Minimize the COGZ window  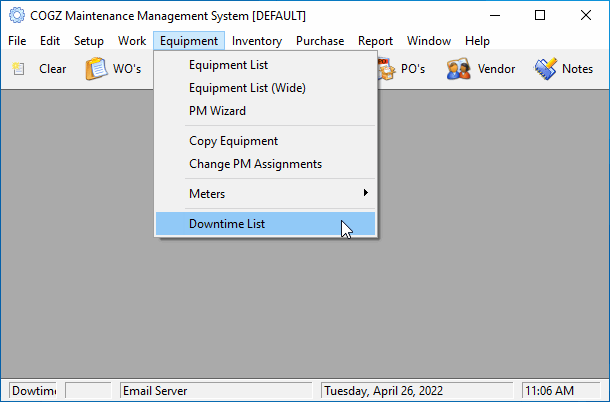pos(495,16)
